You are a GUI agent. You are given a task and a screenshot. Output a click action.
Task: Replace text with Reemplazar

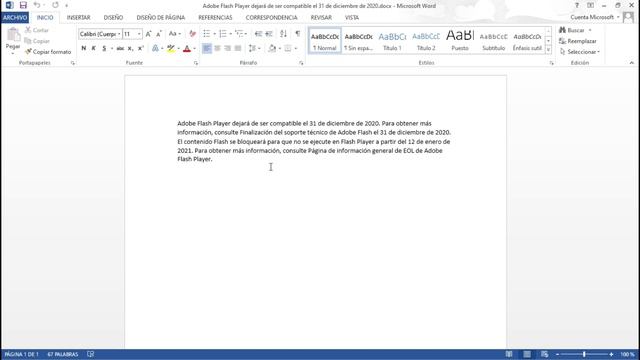[578, 41]
